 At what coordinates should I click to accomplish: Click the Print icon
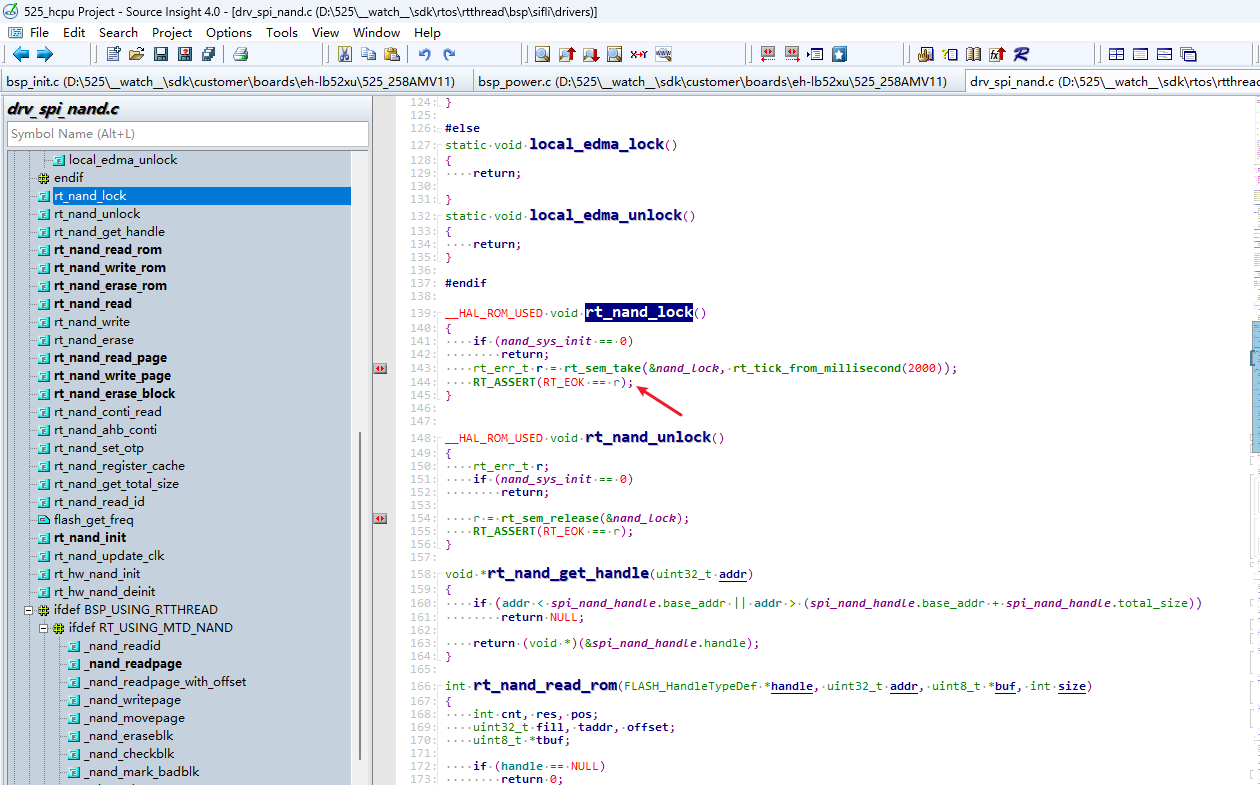coord(241,54)
